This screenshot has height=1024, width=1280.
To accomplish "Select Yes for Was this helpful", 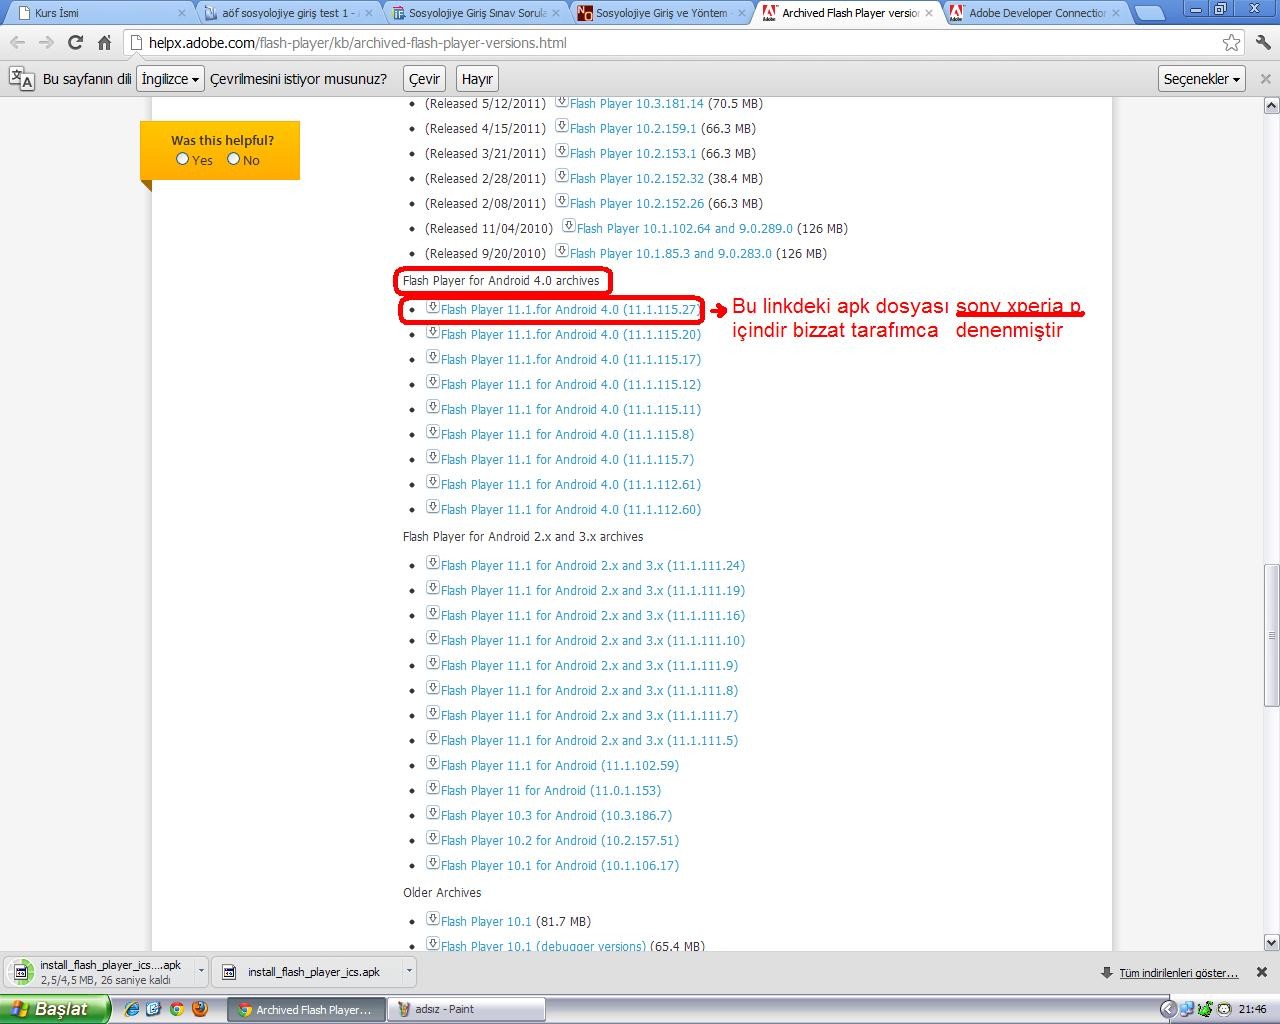I will click(x=182, y=159).
